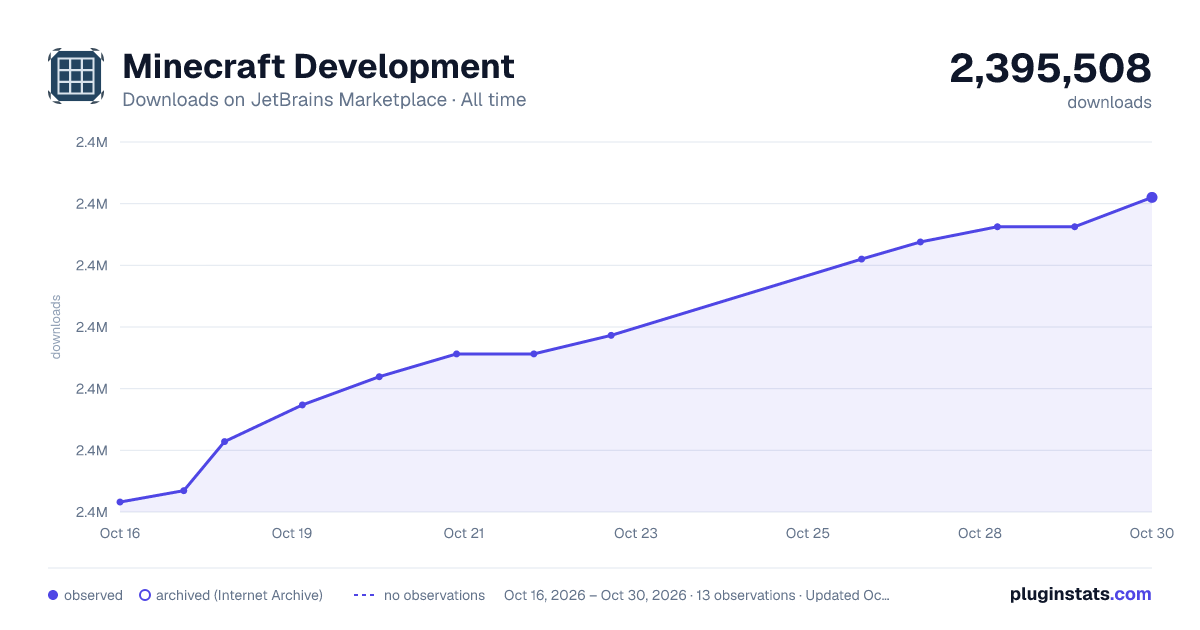
Task: Click the 'observed' legend text
Action: [x=93, y=595]
